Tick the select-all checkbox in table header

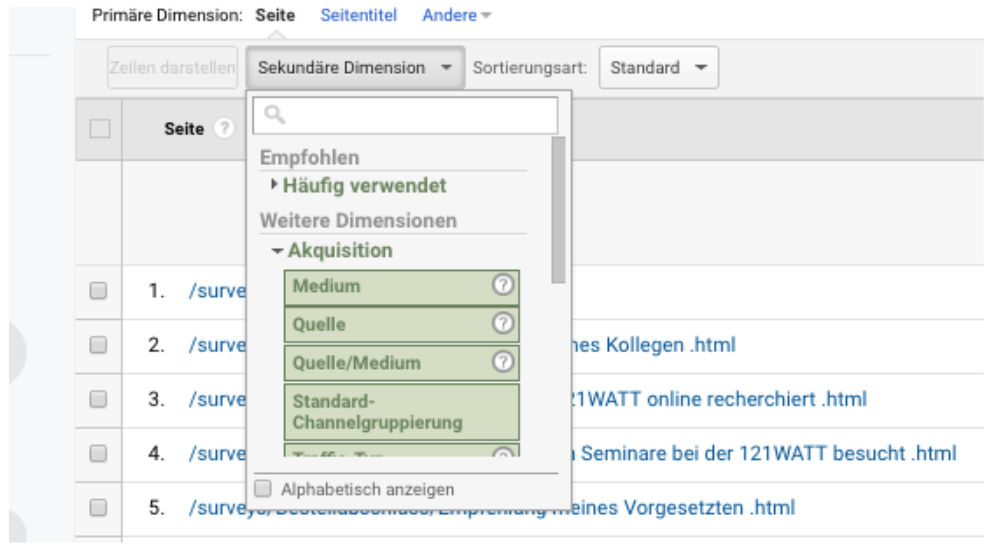pos(98,130)
